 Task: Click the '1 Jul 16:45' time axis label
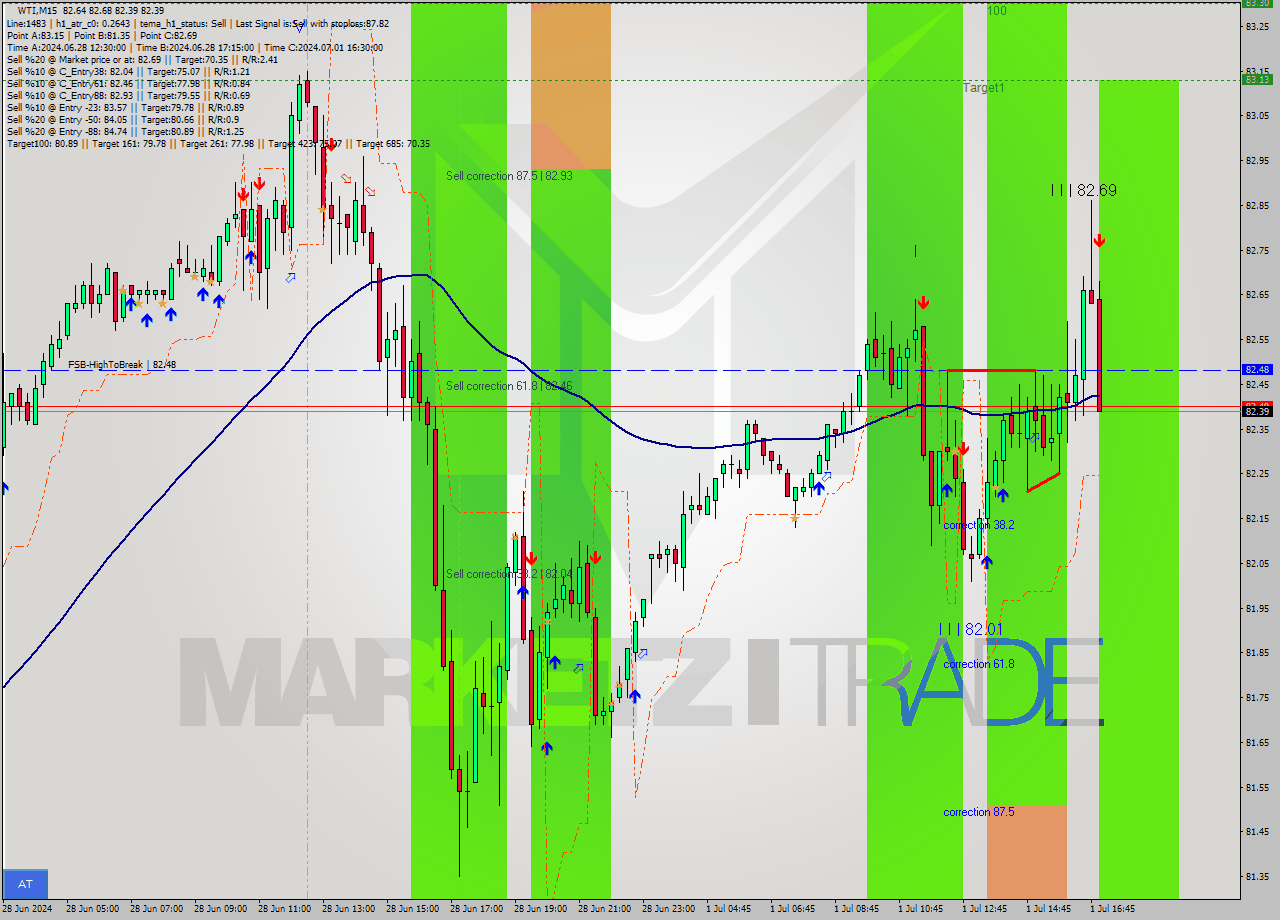[1113, 909]
